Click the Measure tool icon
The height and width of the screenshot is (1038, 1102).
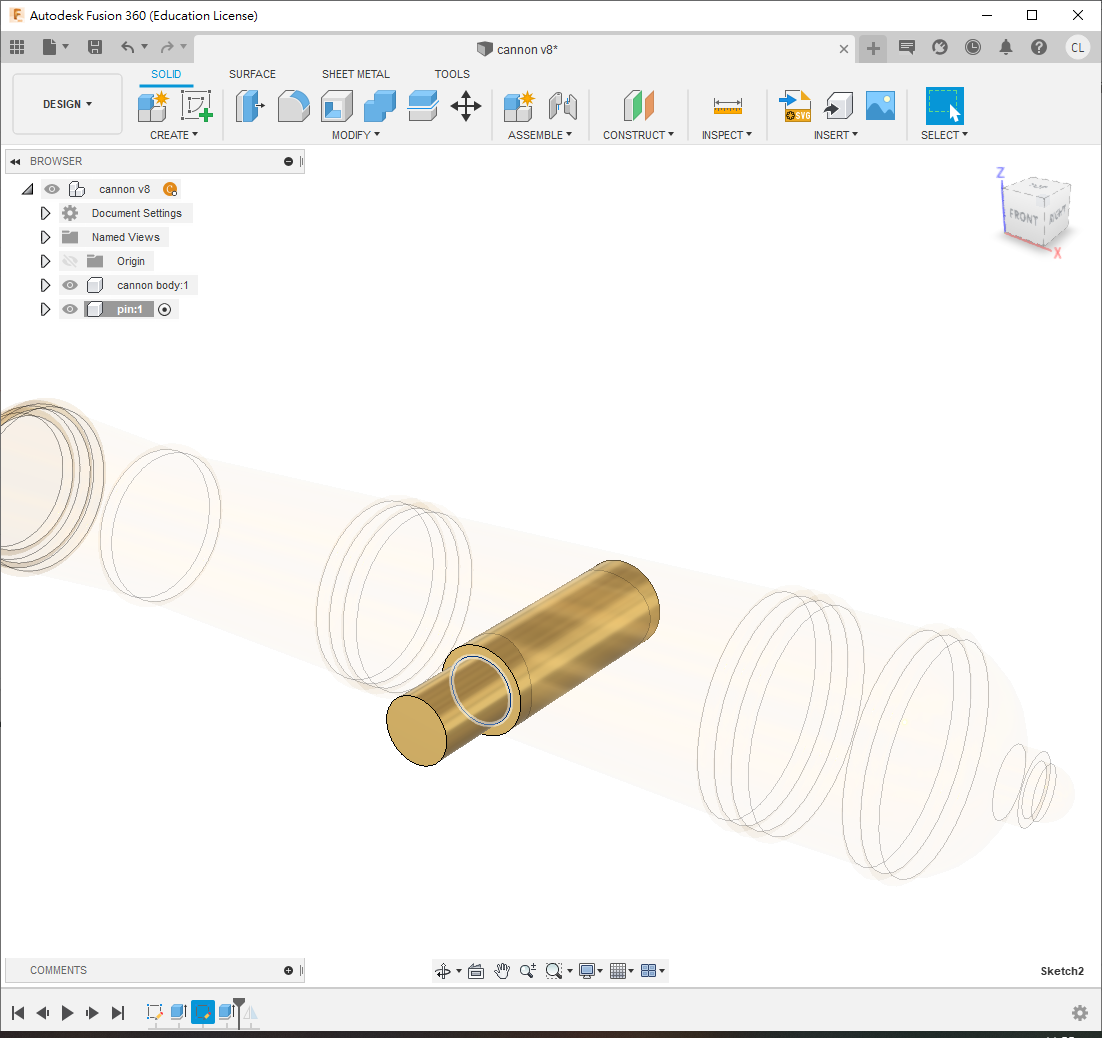point(727,105)
